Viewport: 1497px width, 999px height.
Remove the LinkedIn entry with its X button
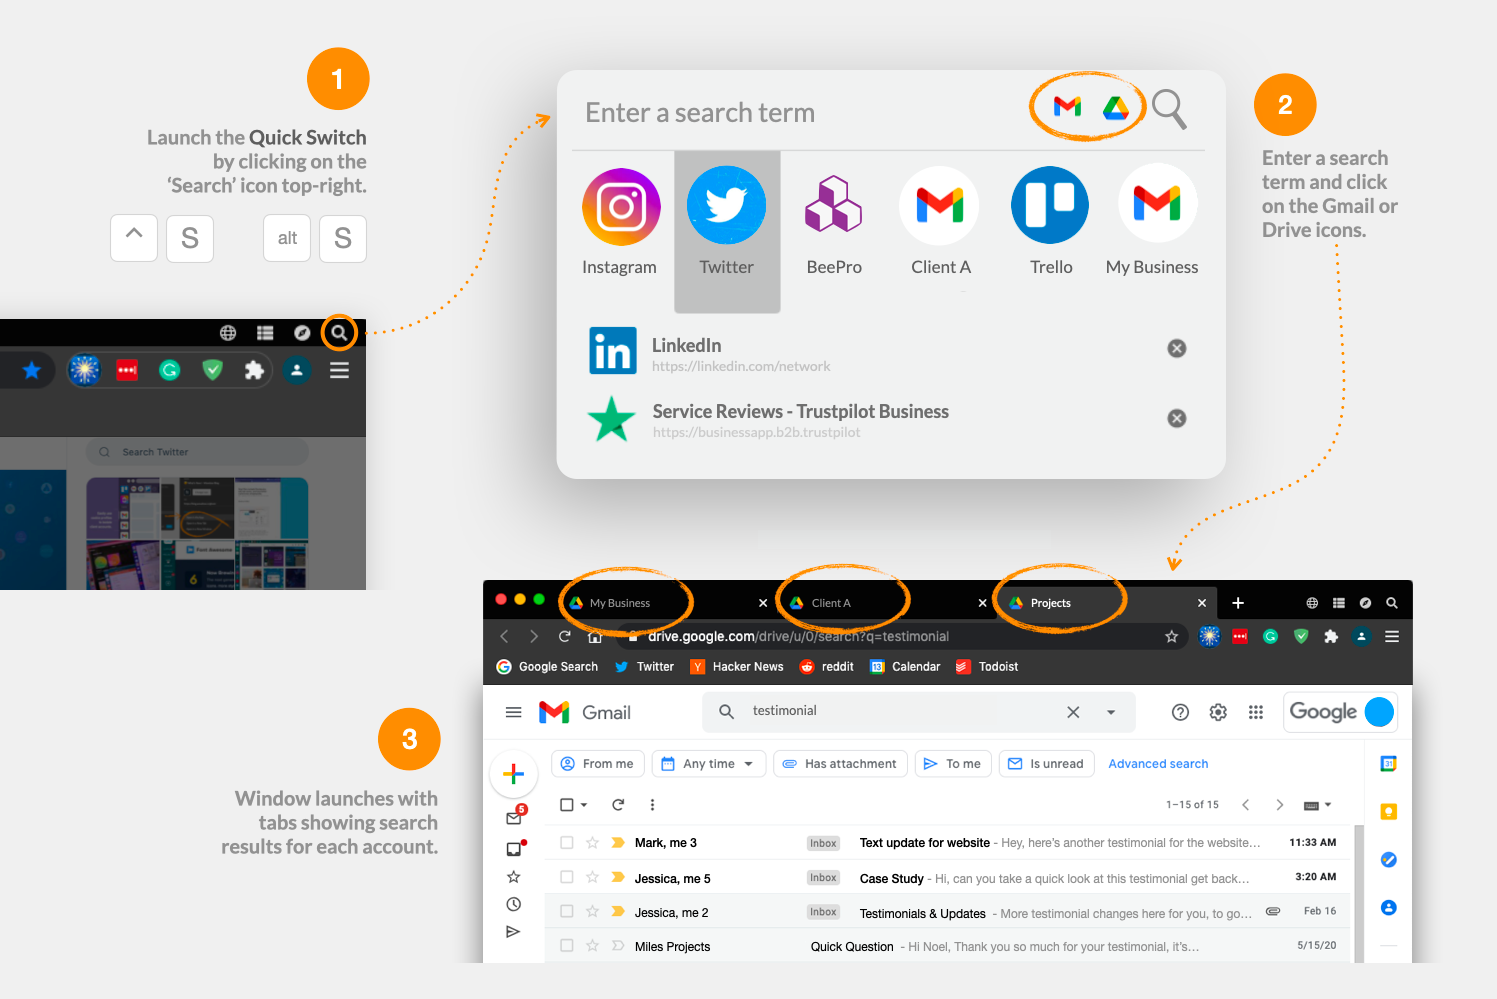tap(1177, 348)
